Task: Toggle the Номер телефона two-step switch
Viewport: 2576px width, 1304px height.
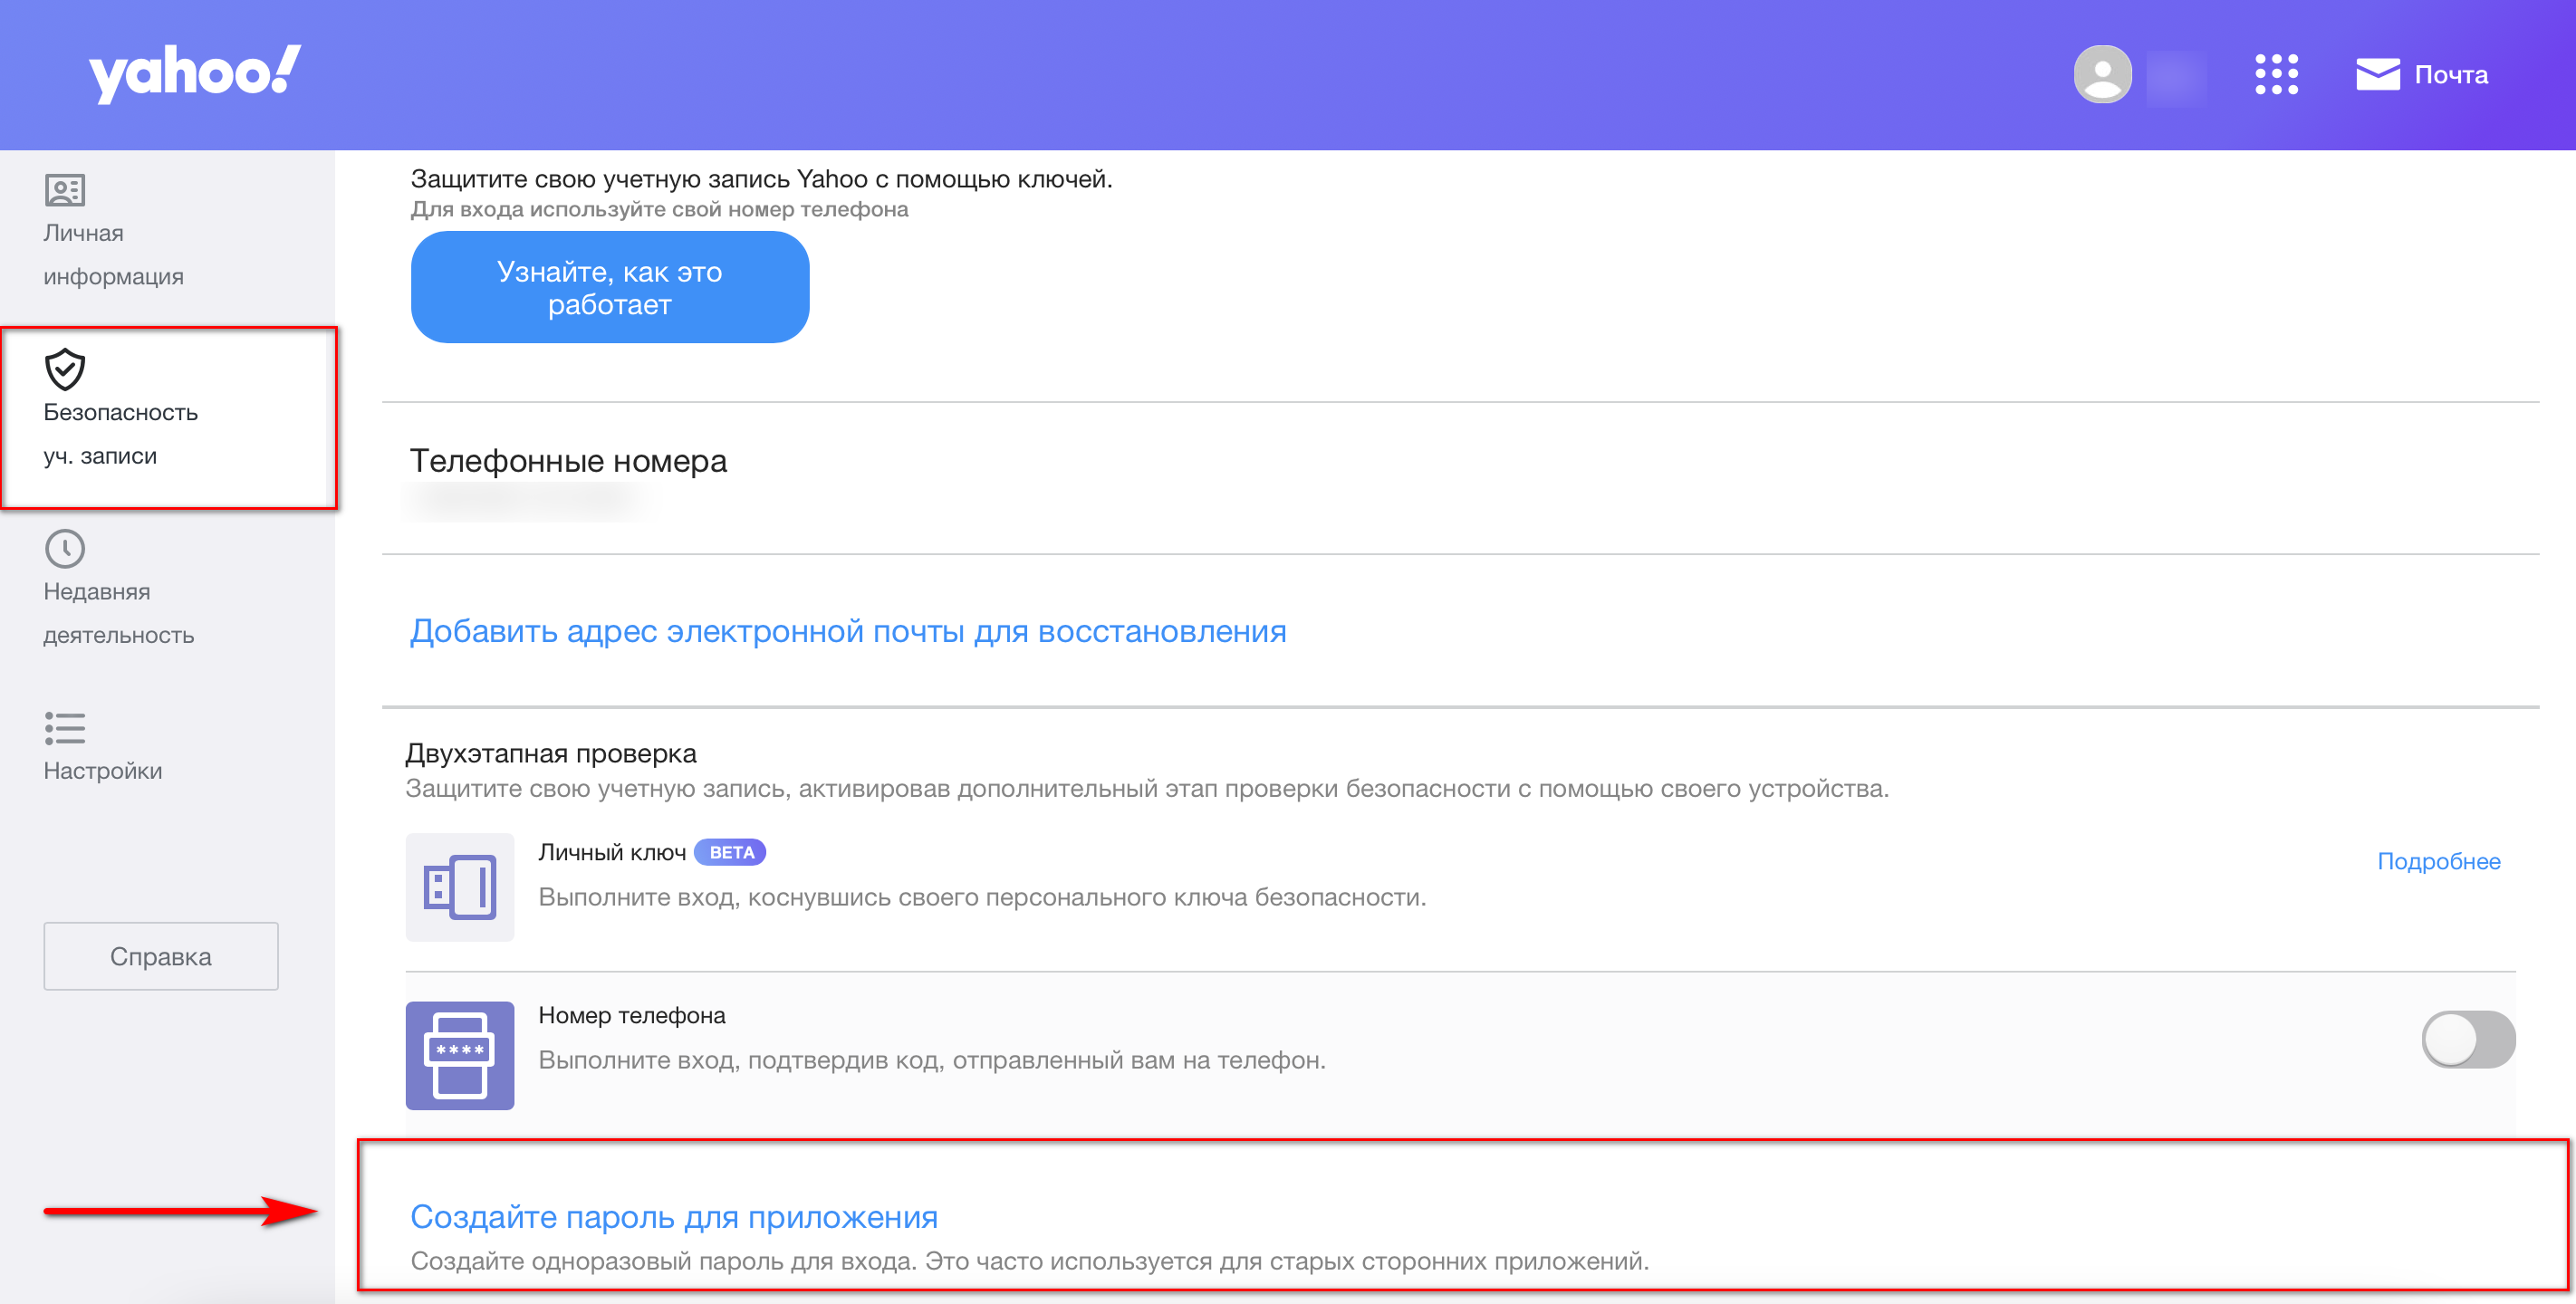Action: pyautogui.click(x=2468, y=1039)
